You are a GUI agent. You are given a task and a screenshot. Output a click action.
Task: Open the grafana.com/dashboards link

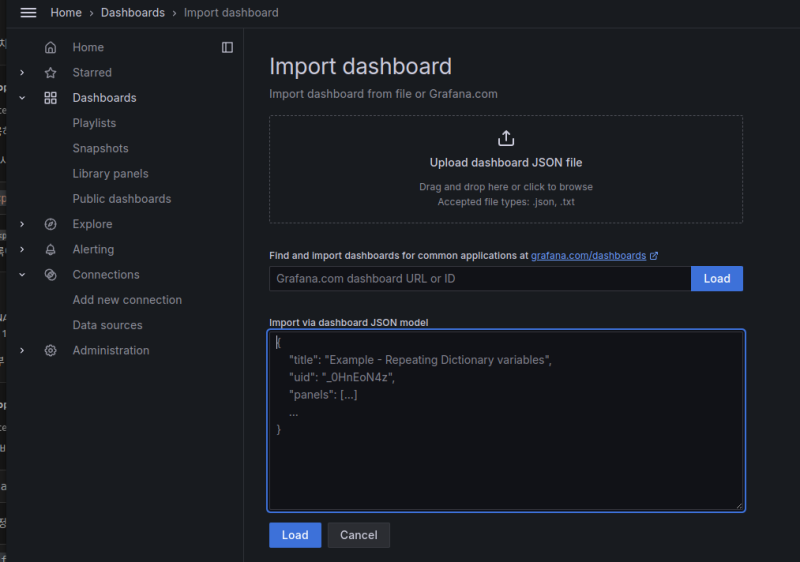(588, 256)
